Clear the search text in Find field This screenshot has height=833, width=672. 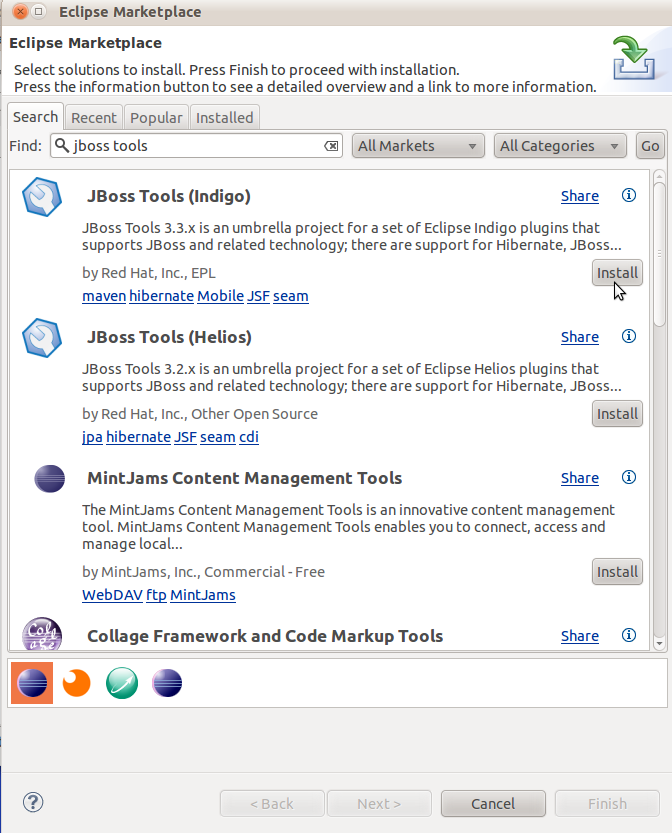(x=331, y=146)
